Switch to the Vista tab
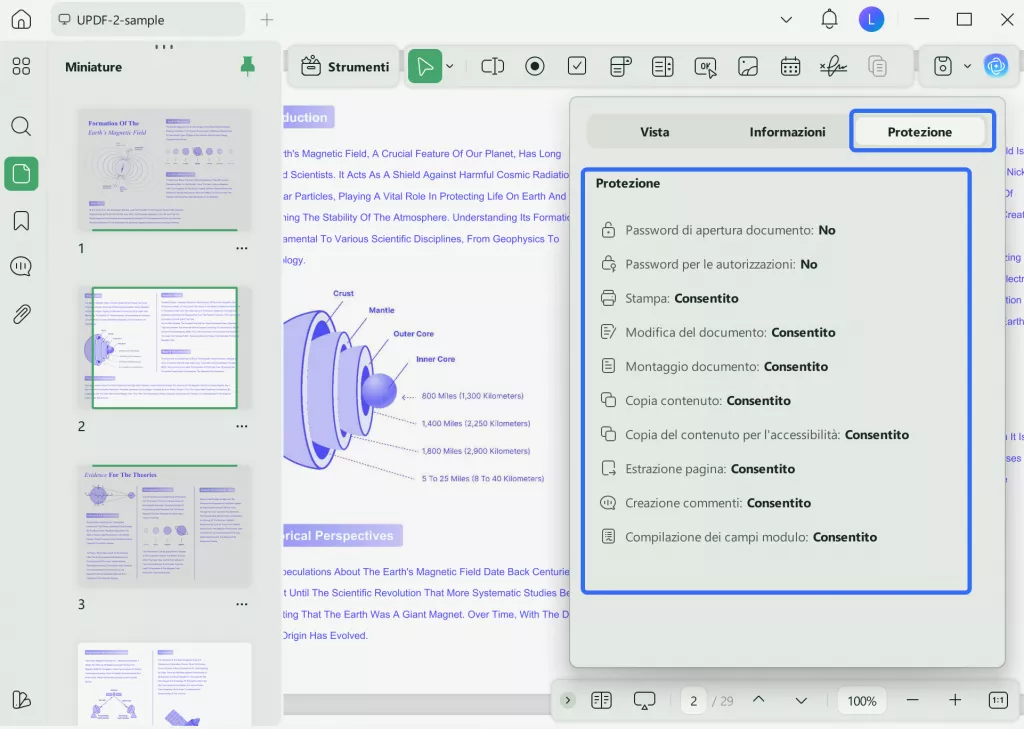This screenshot has width=1024, height=729. click(655, 132)
